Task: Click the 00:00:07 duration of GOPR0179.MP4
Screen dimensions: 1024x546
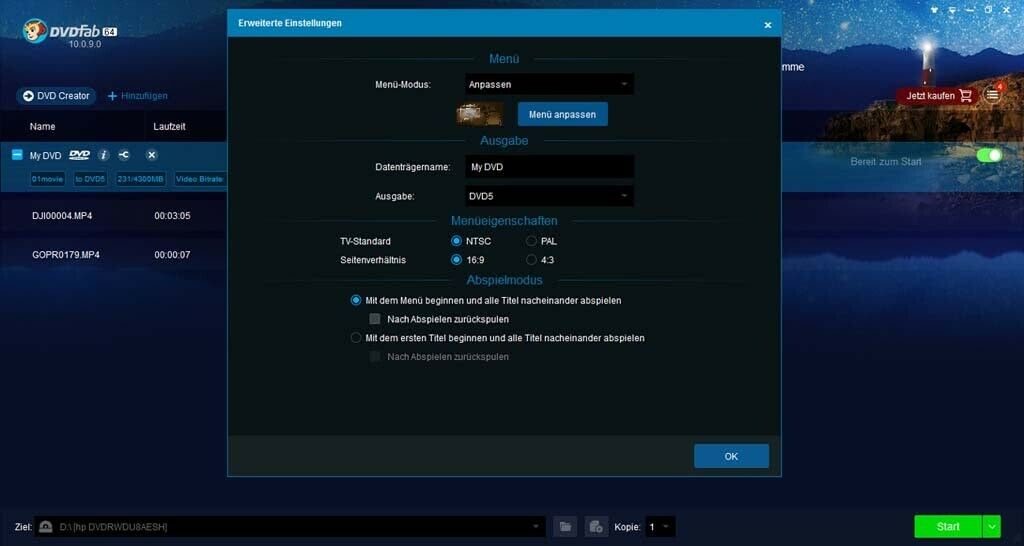Action: click(172, 255)
